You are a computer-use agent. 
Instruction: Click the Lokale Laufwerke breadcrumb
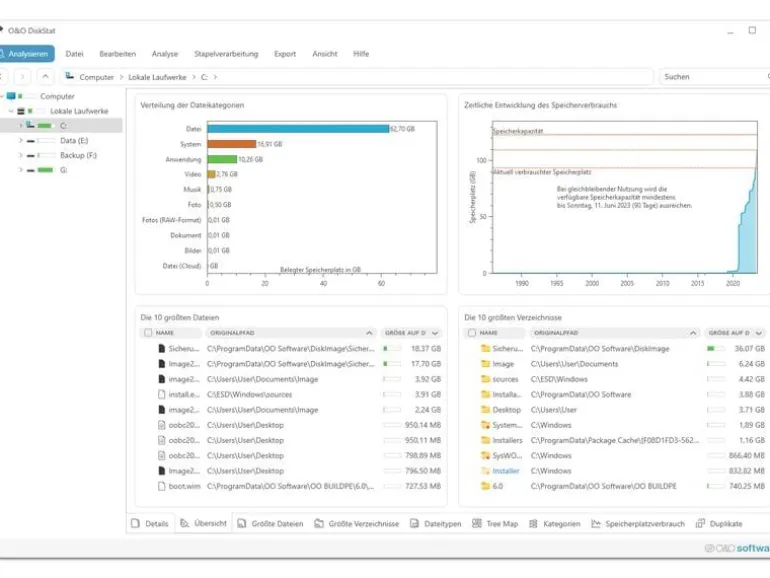point(157,77)
